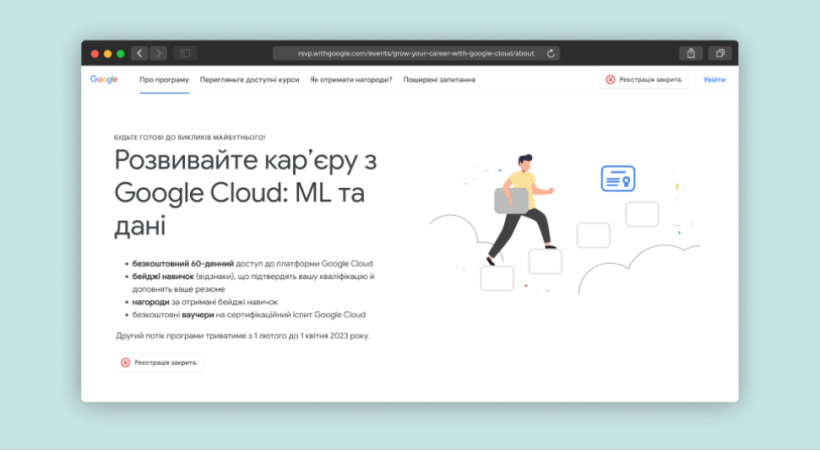Toggle the browser sidebar icon

click(x=185, y=53)
